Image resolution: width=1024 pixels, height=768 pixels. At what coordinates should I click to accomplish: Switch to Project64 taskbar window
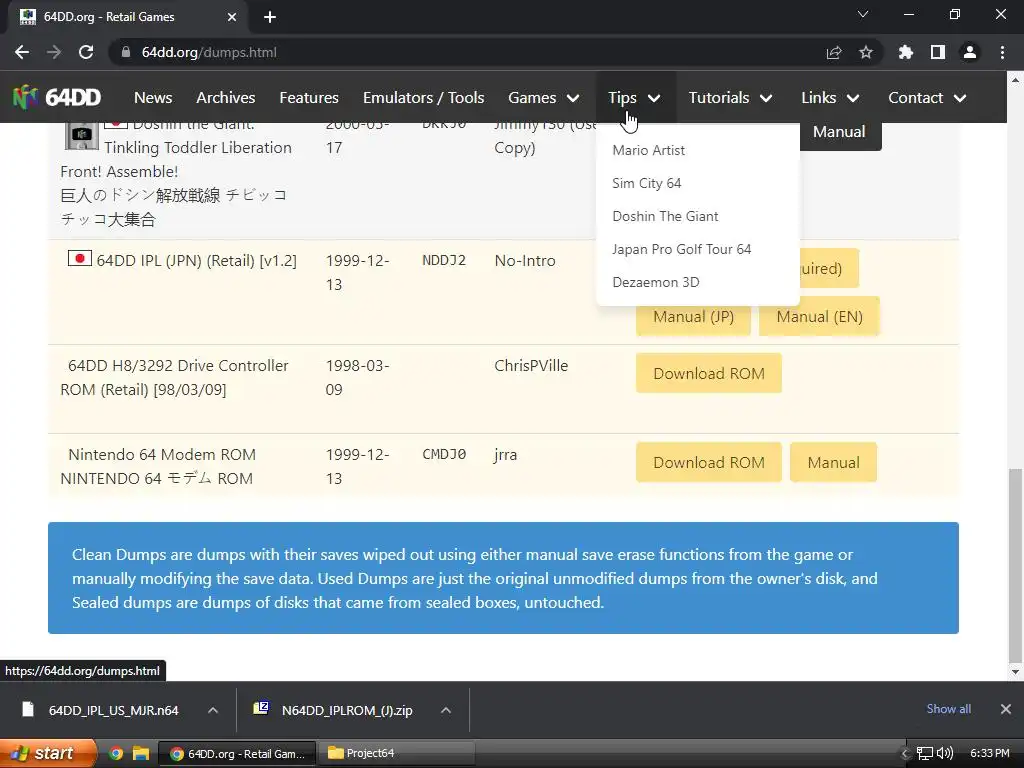[x=396, y=753]
